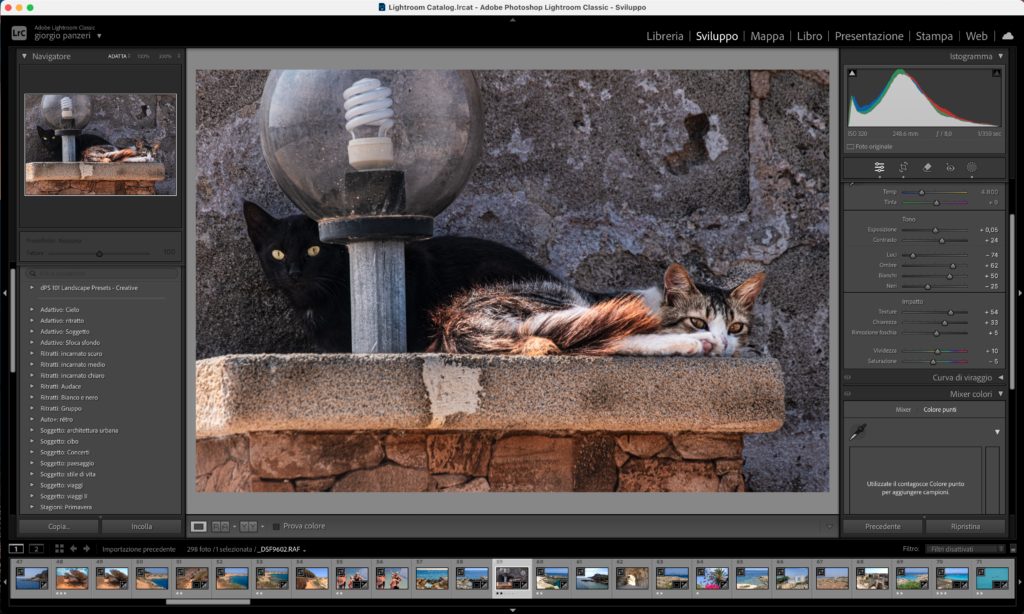The image size is (1024, 614).
Task: Enable the Prova colore checkbox
Action: (275, 525)
